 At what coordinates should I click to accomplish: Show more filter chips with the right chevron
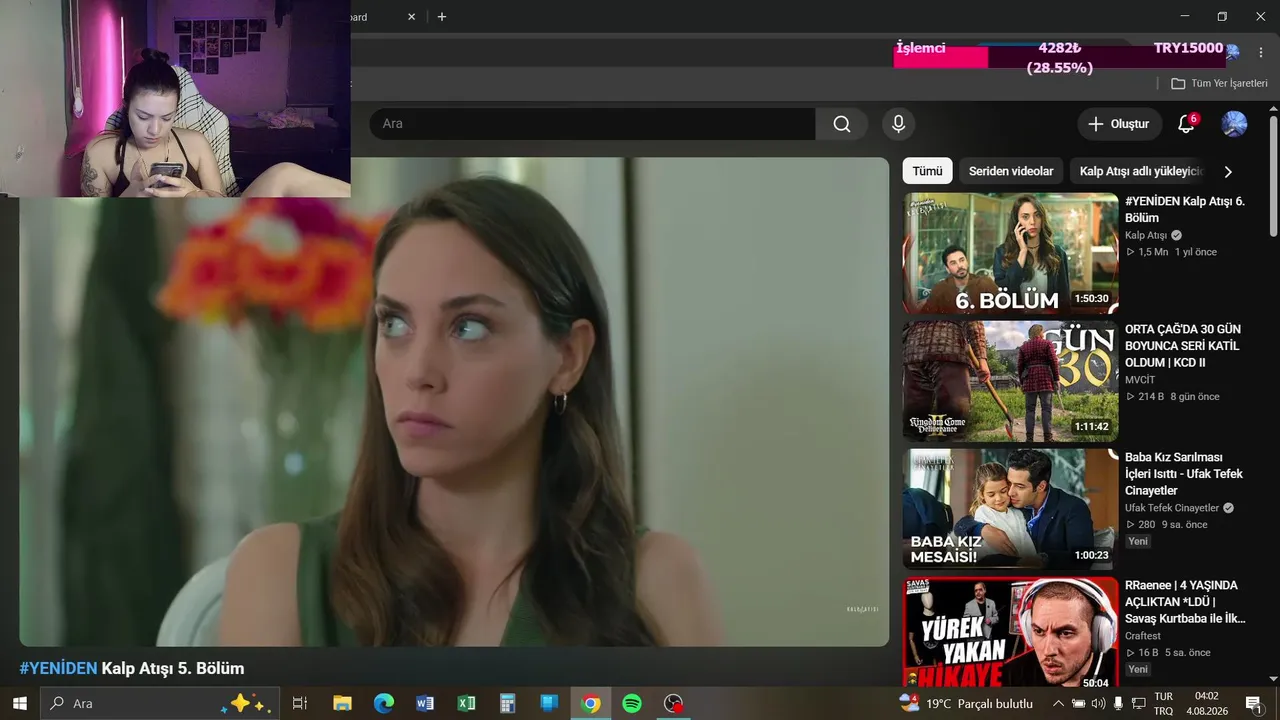(x=1228, y=171)
